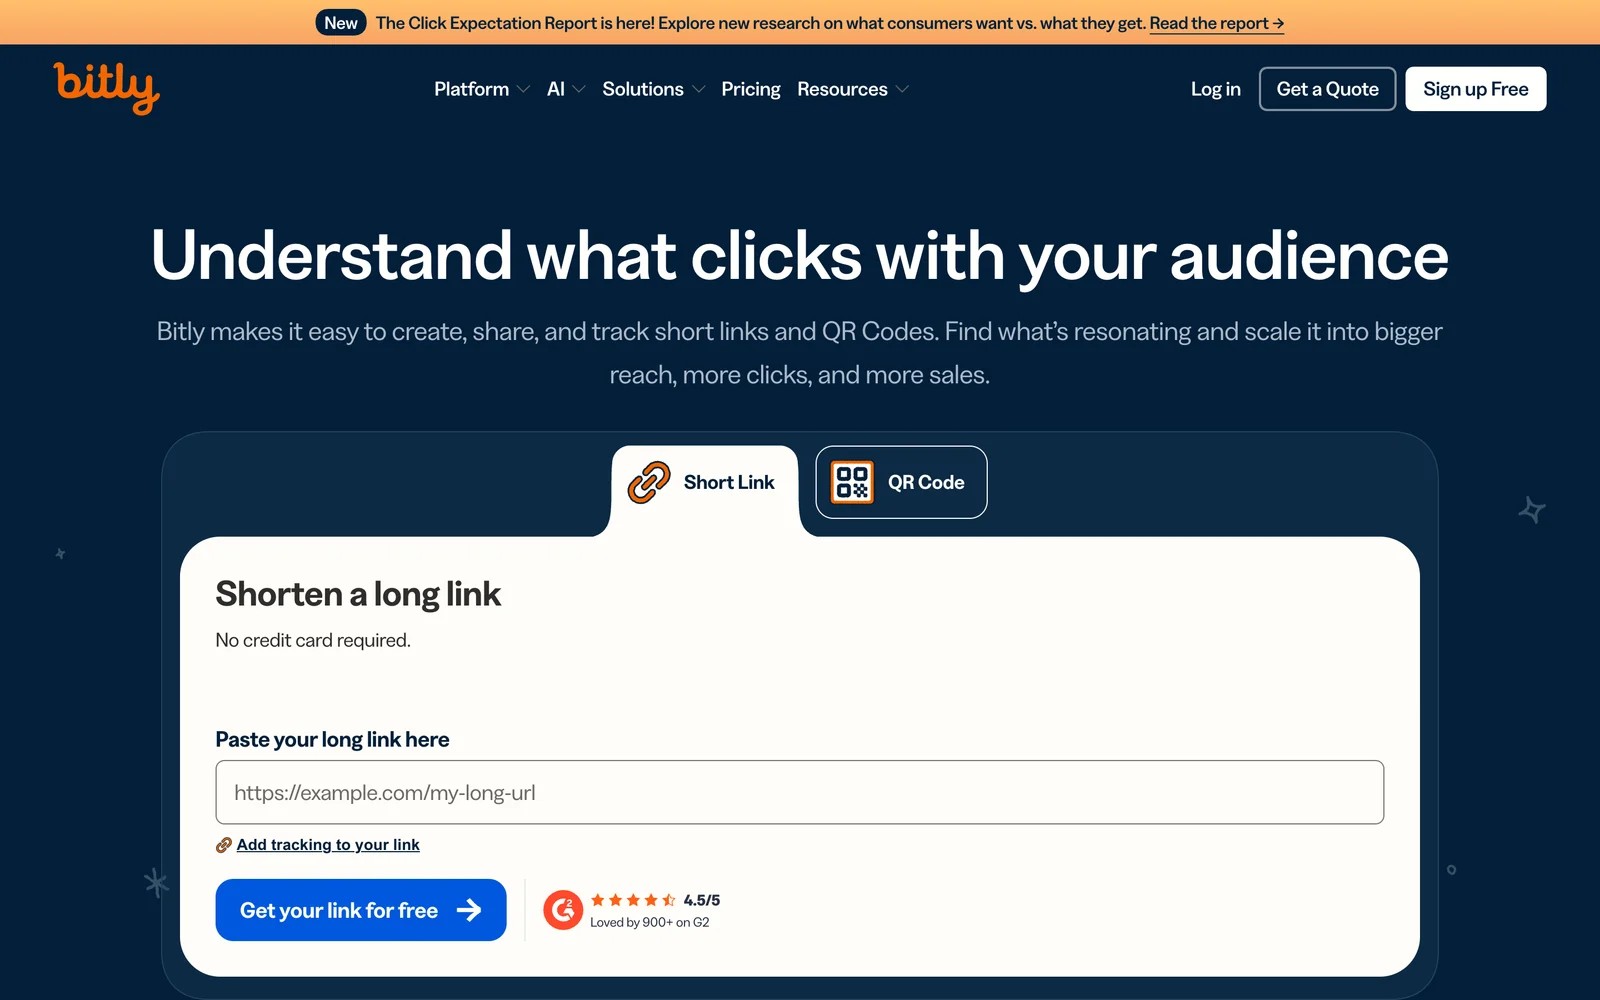The height and width of the screenshot is (1000, 1600).
Task: Expand the Solutions menu chevron
Action: click(x=699, y=89)
